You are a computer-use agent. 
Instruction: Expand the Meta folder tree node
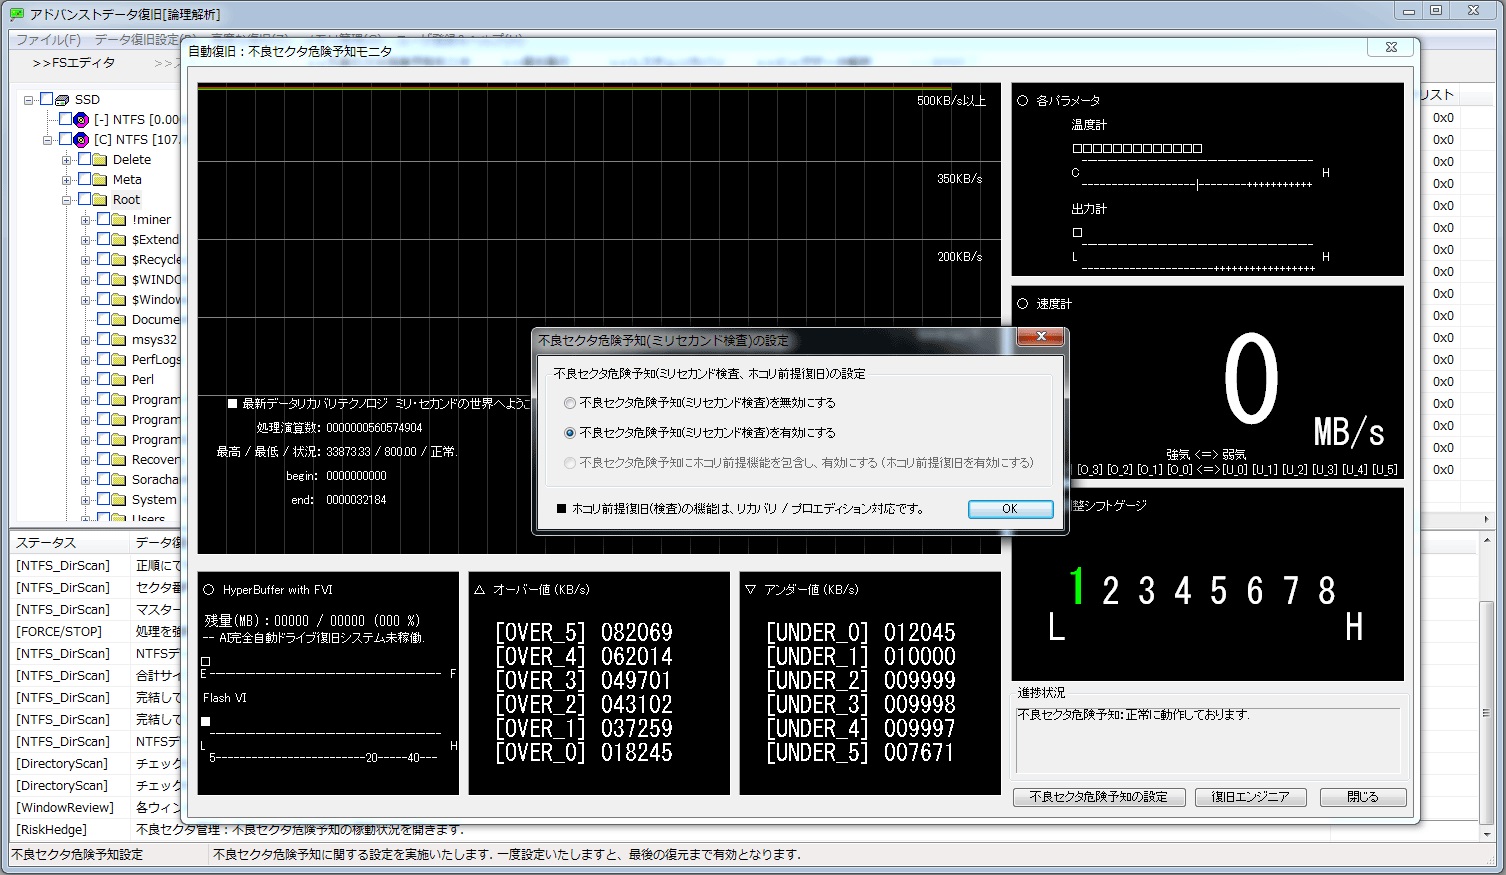pyautogui.click(x=67, y=180)
